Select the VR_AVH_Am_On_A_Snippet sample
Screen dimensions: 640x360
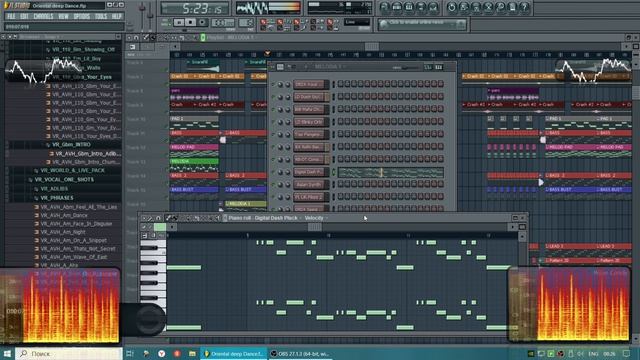73,240
